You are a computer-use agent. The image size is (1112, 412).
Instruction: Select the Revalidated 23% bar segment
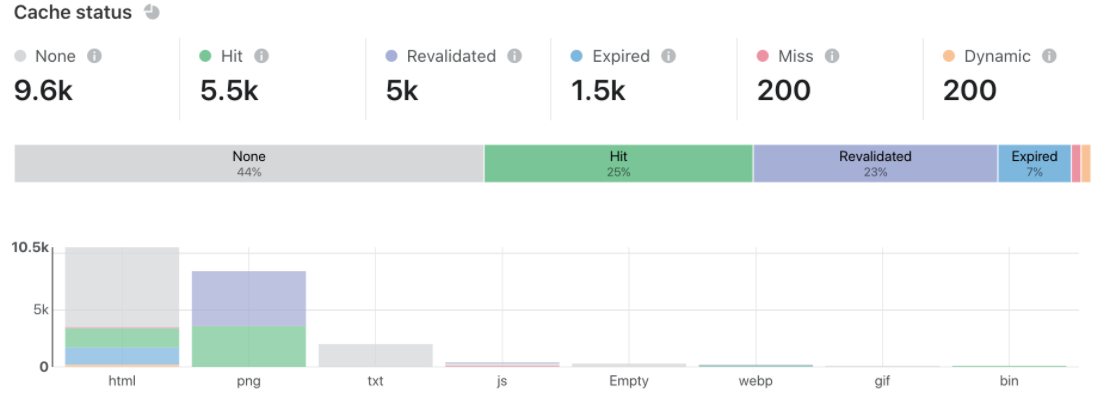(875, 163)
